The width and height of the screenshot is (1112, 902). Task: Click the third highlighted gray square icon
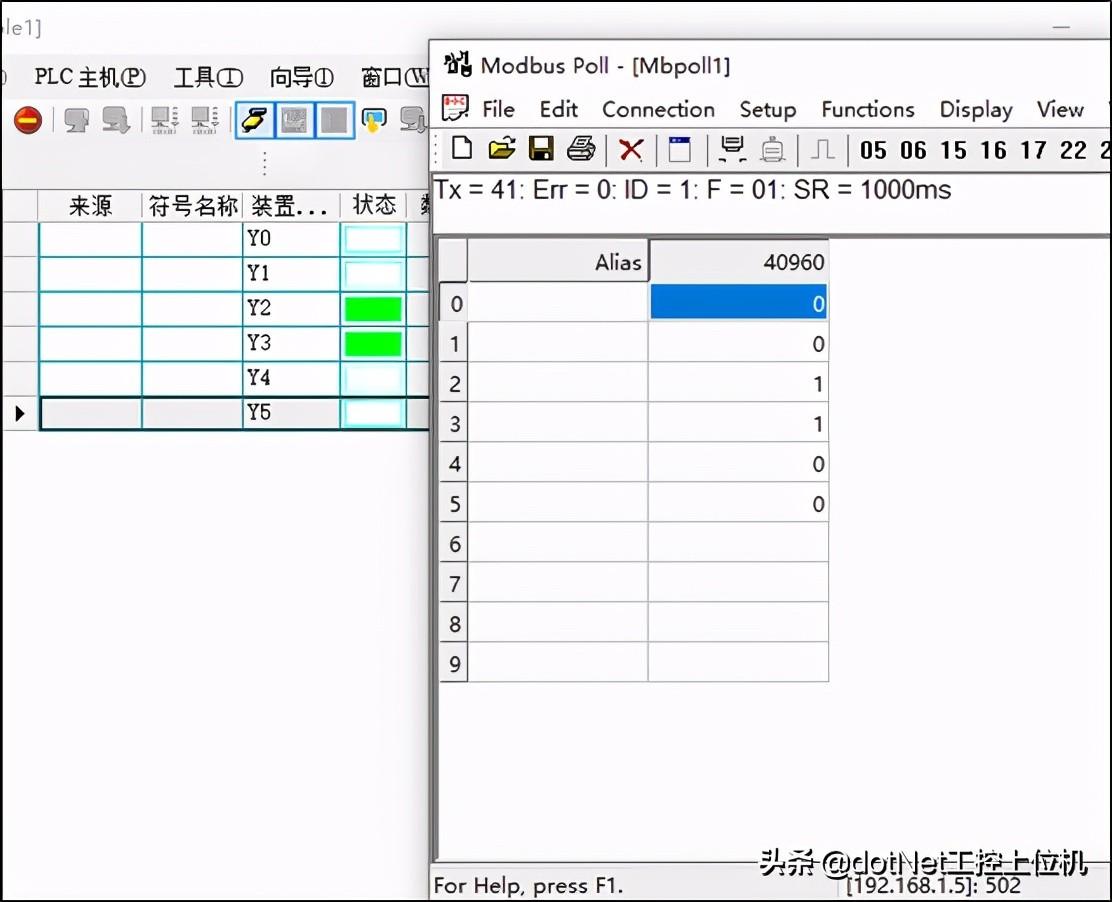point(335,120)
